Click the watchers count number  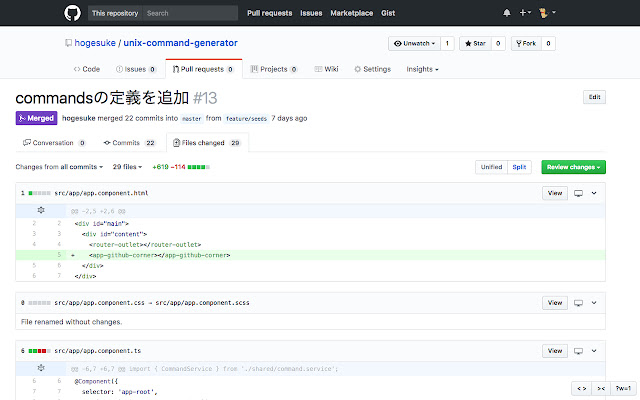pyautogui.click(x=447, y=43)
